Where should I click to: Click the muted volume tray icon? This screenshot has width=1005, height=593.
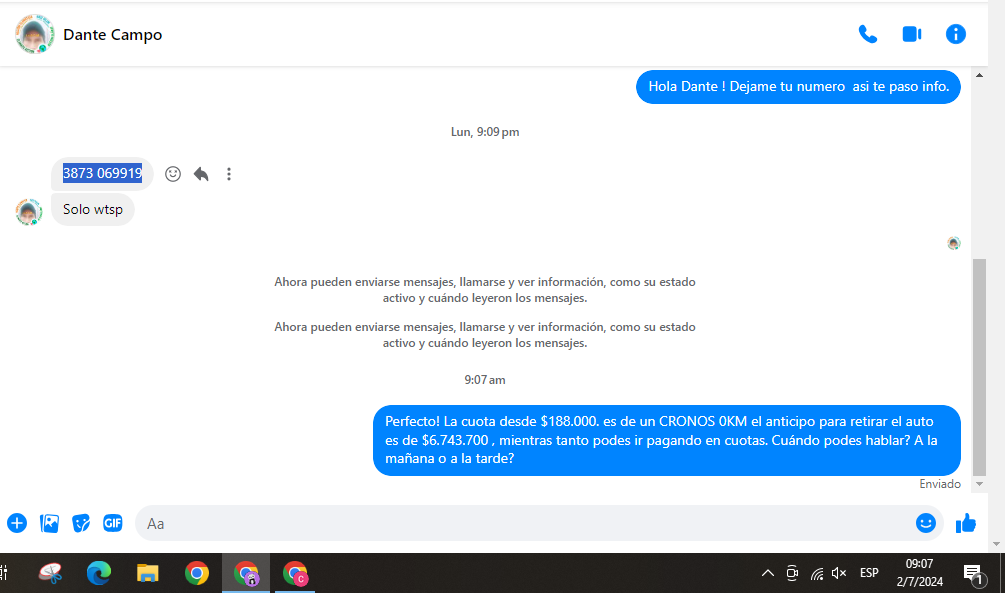(839, 573)
